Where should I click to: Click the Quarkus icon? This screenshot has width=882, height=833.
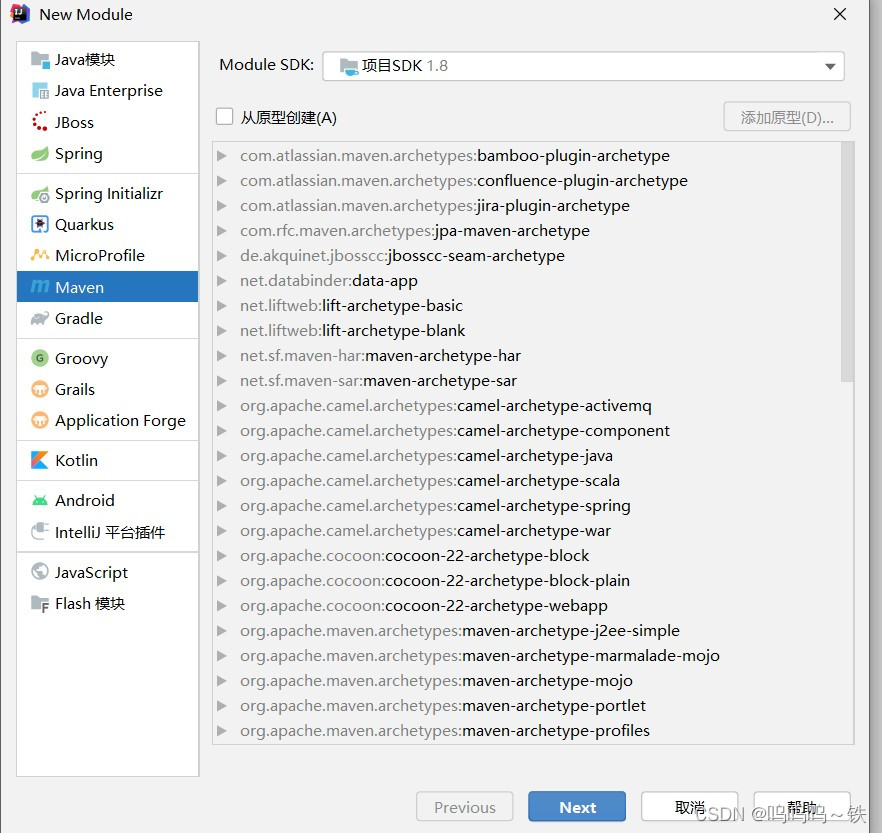tap(40, 224)
